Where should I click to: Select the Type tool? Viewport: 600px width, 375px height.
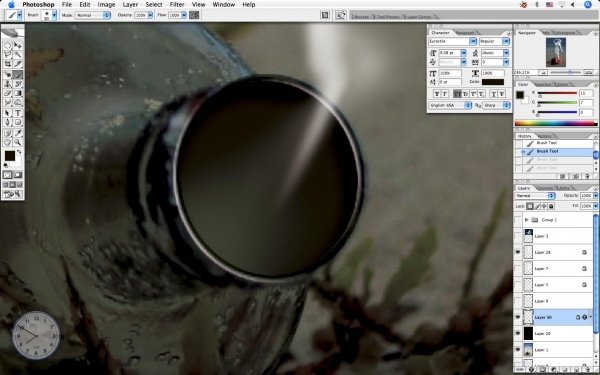18,113
